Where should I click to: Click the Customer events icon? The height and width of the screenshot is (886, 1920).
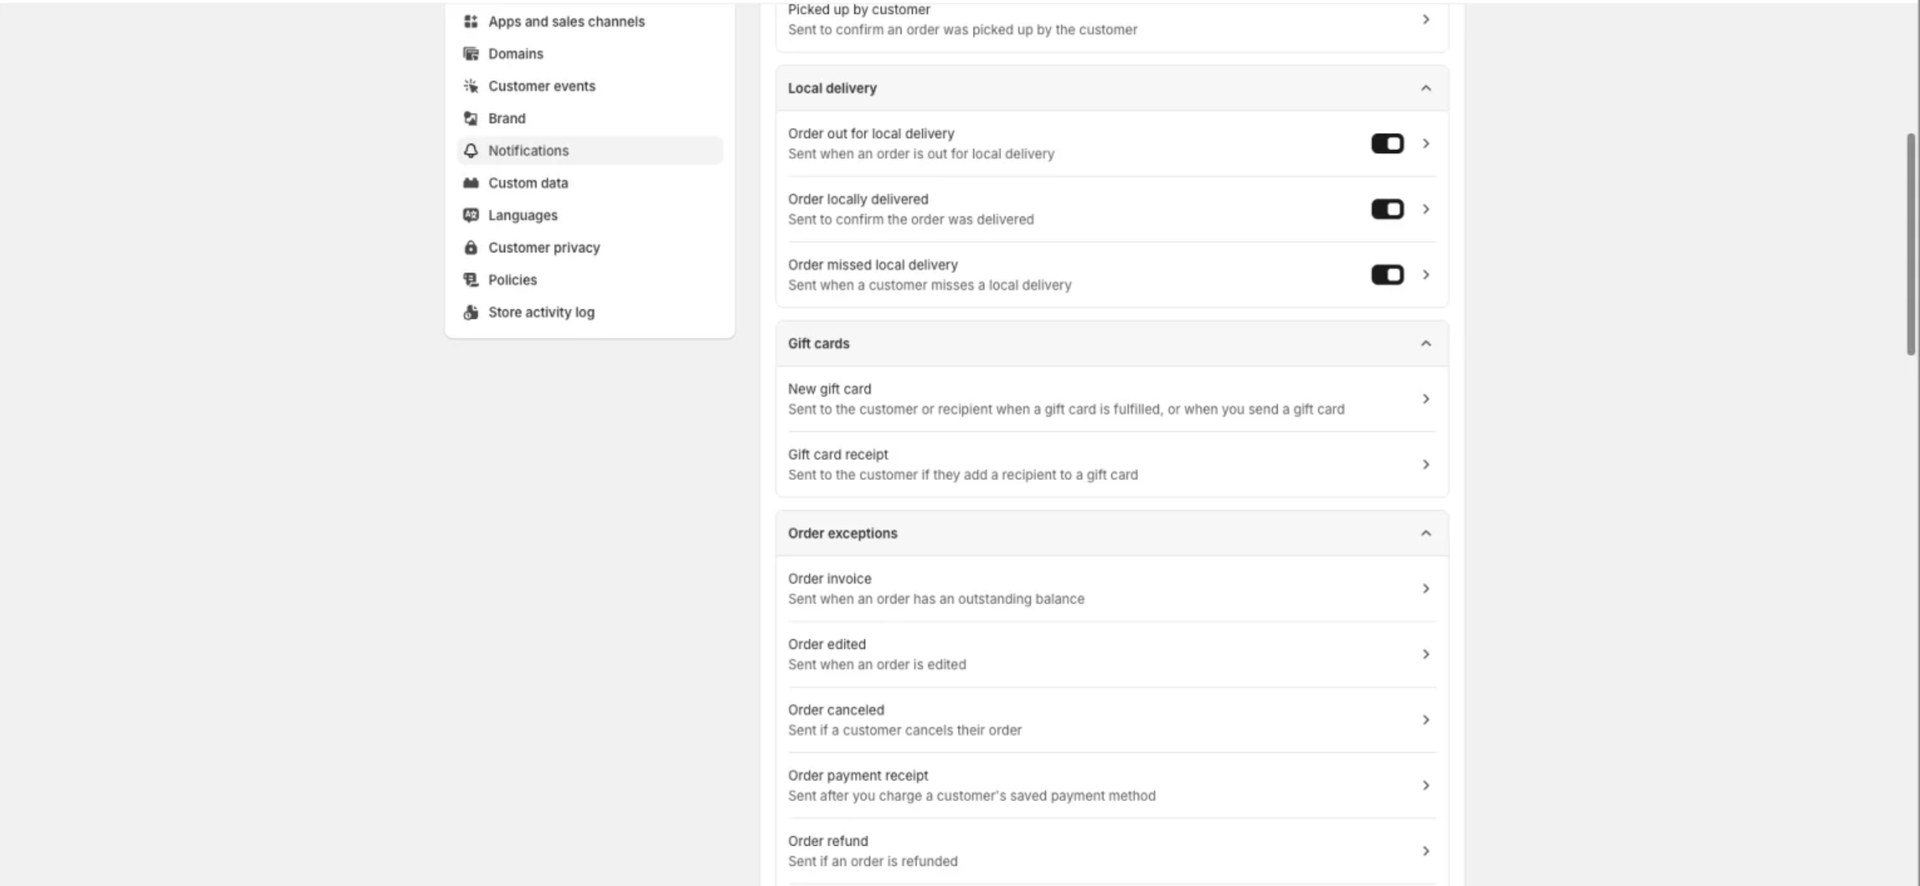(471, 86)
